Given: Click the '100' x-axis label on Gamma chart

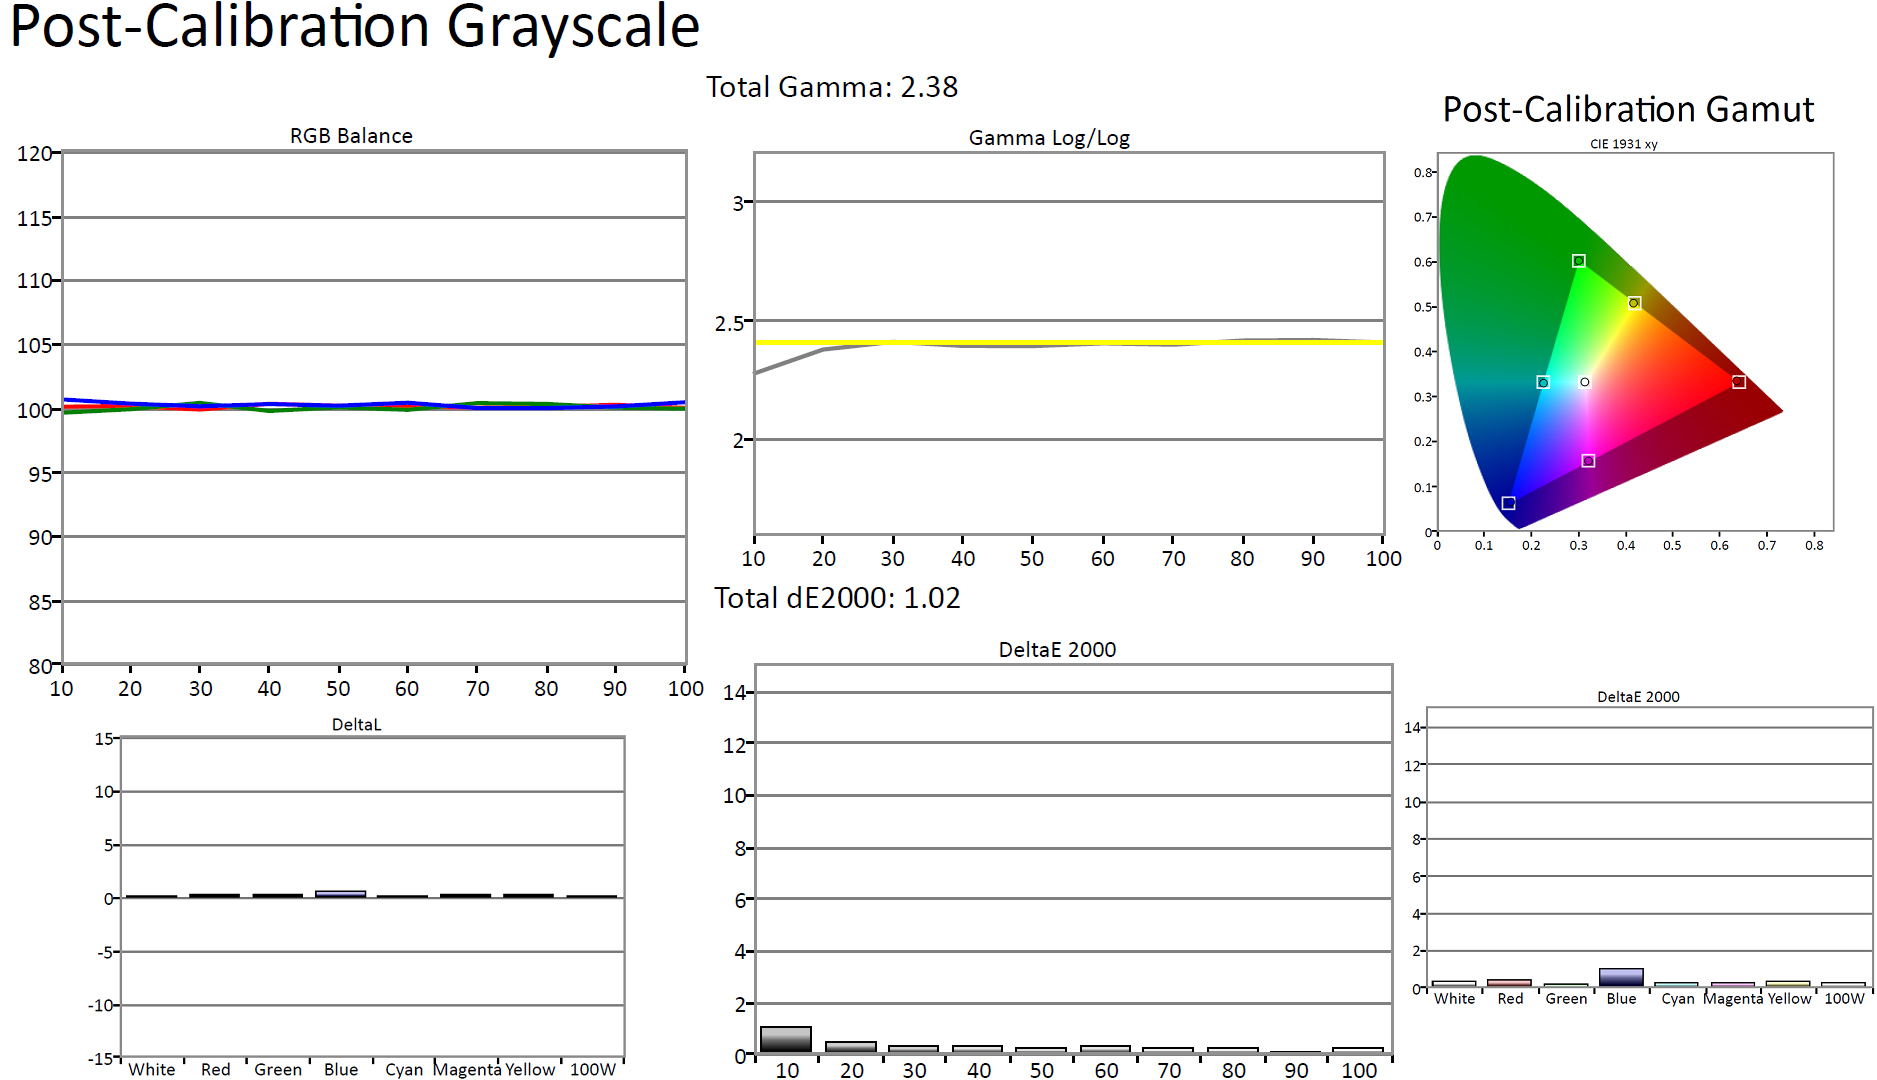Looking at the screenshot, I should (x=1384, y=558).
